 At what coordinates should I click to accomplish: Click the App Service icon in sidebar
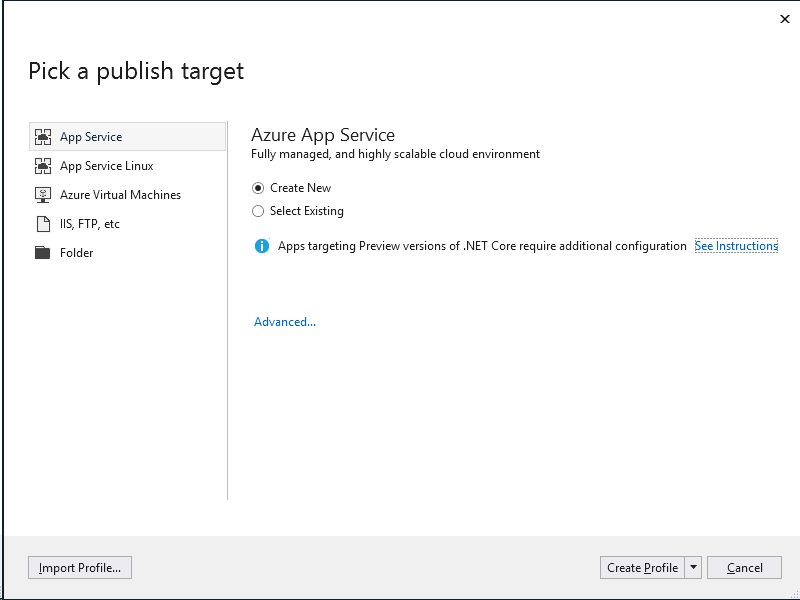(43, 137)
